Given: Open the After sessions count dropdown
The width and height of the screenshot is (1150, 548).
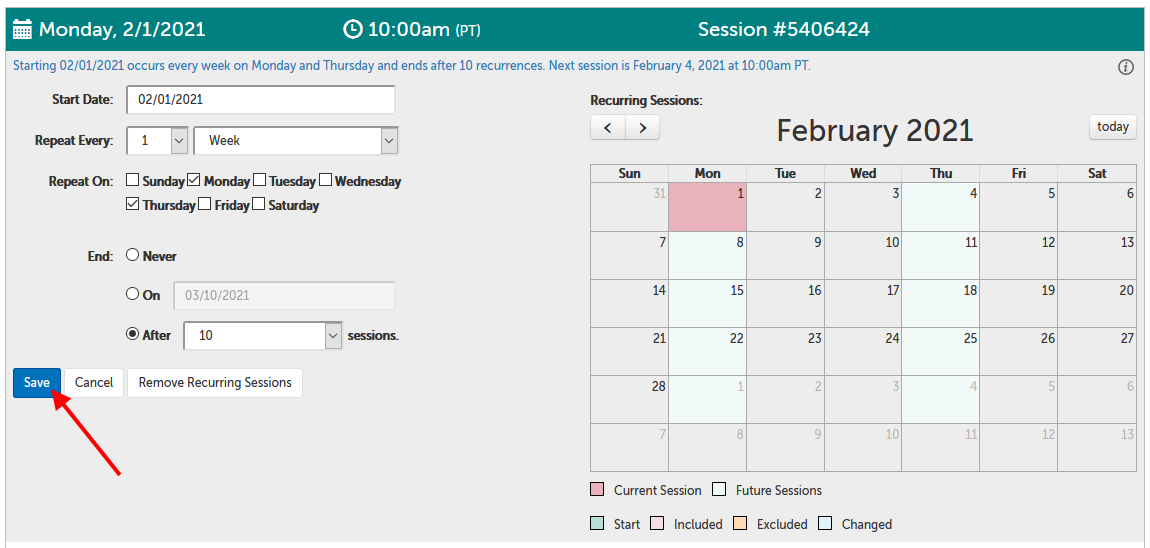Looking at the screenshot, I should pos(333,336).
